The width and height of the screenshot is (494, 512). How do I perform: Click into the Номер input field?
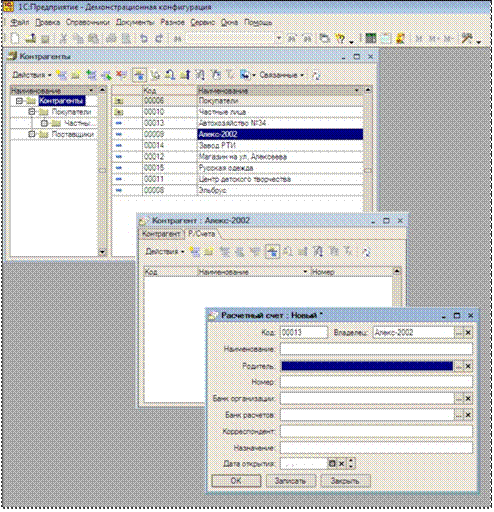376,382
